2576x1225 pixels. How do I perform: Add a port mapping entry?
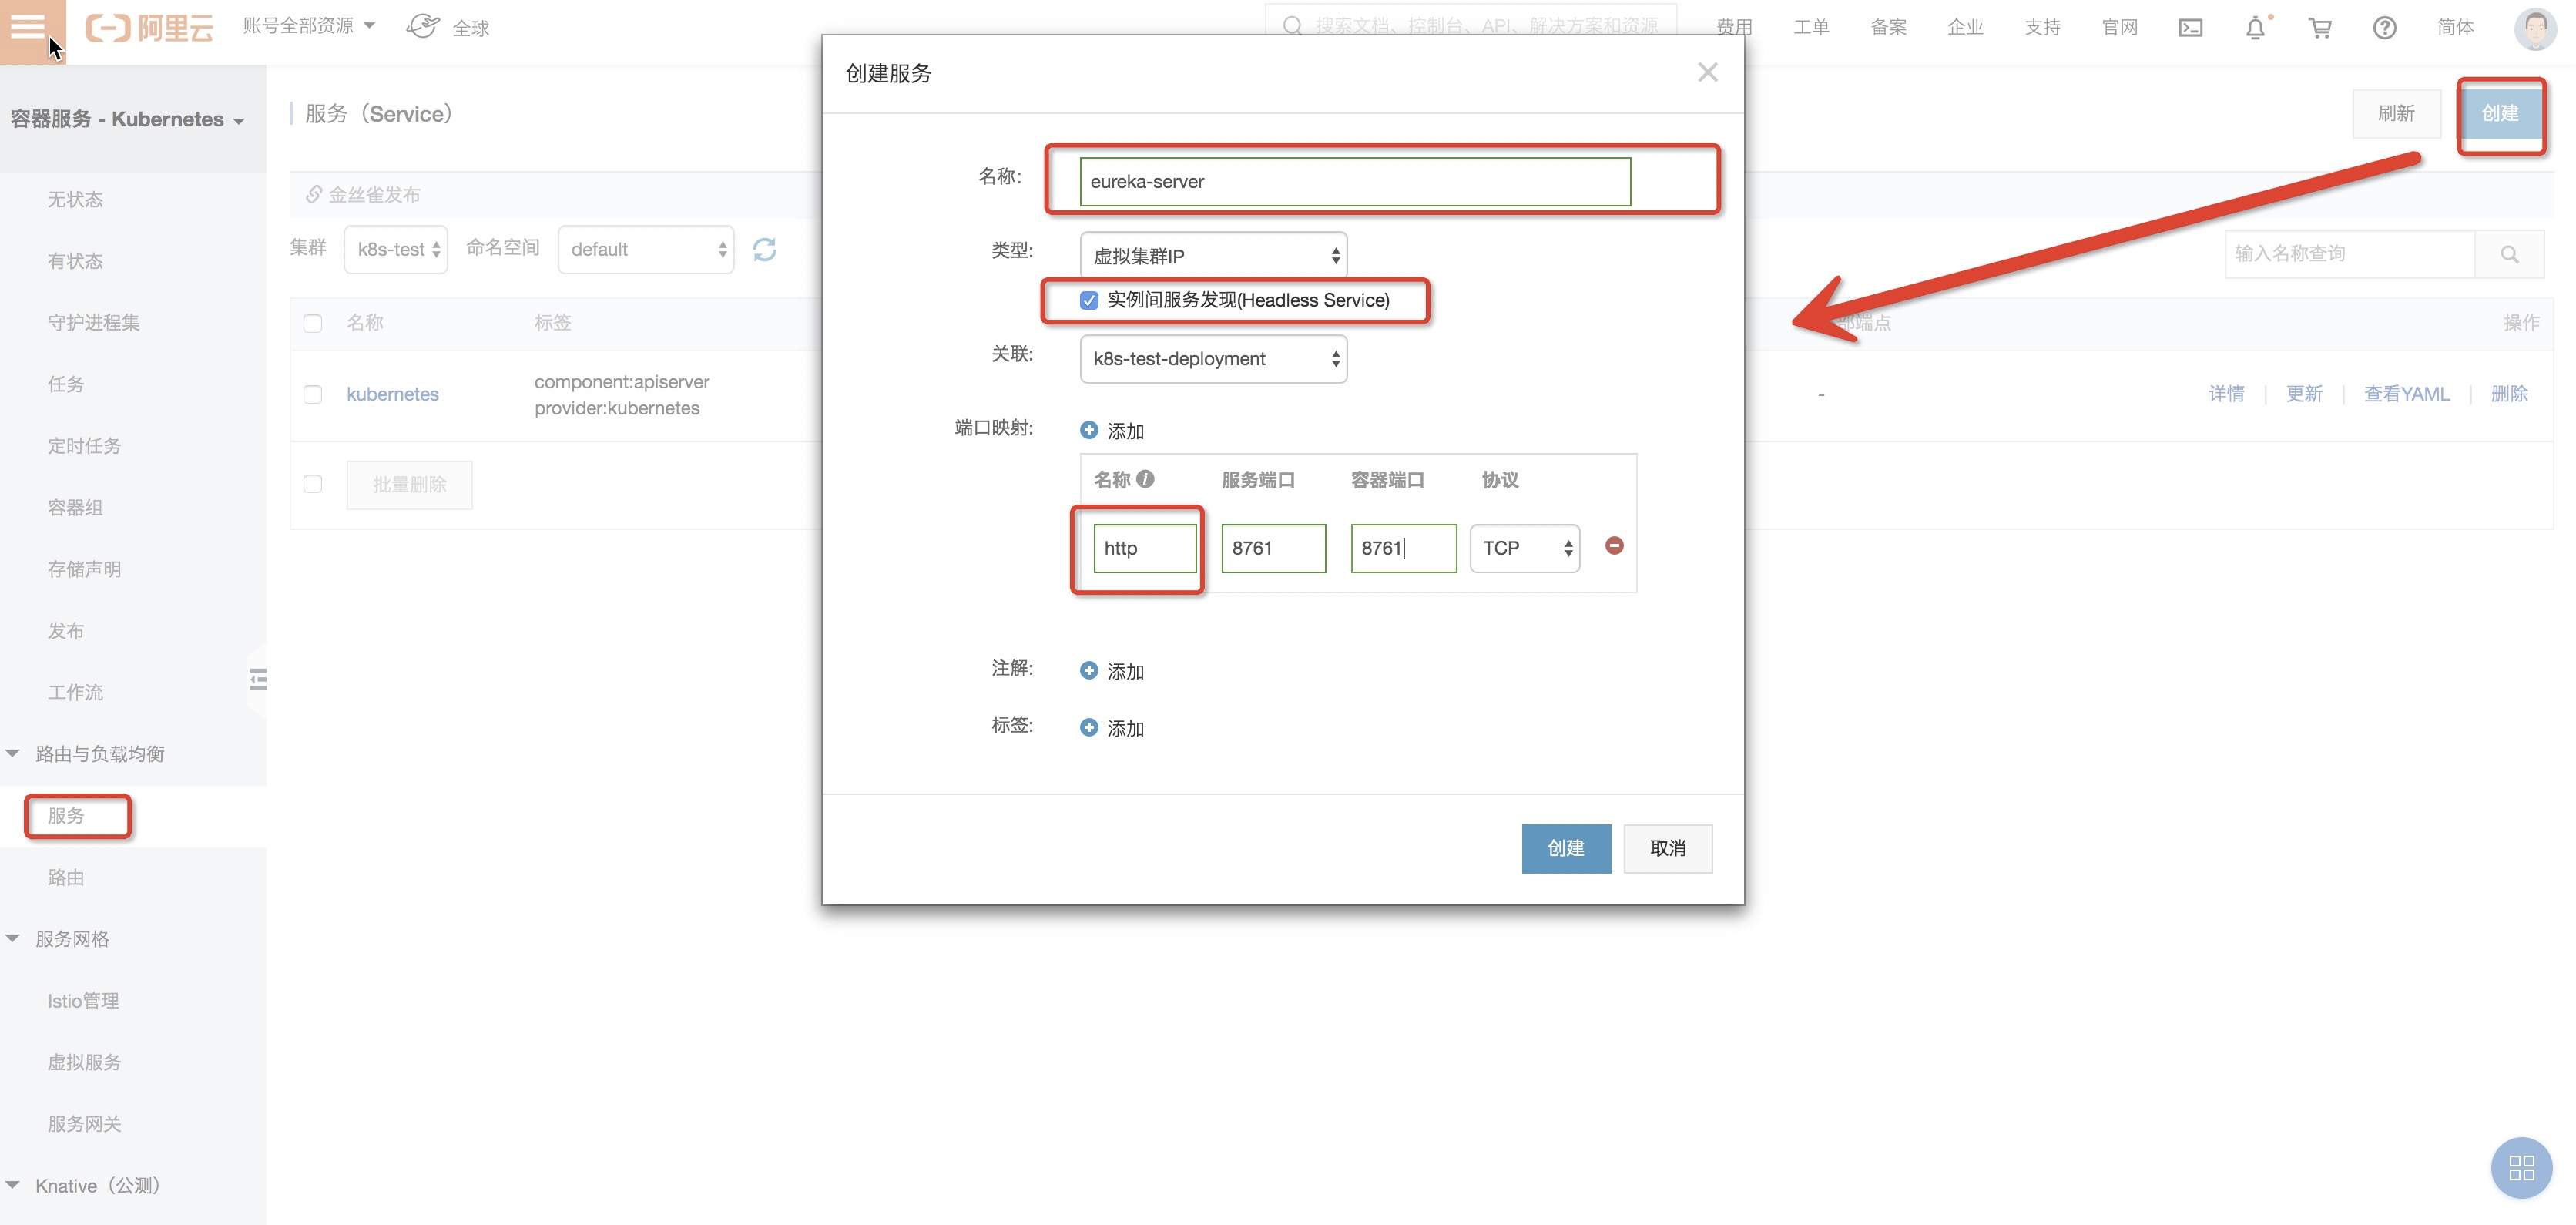point(1112,430)
